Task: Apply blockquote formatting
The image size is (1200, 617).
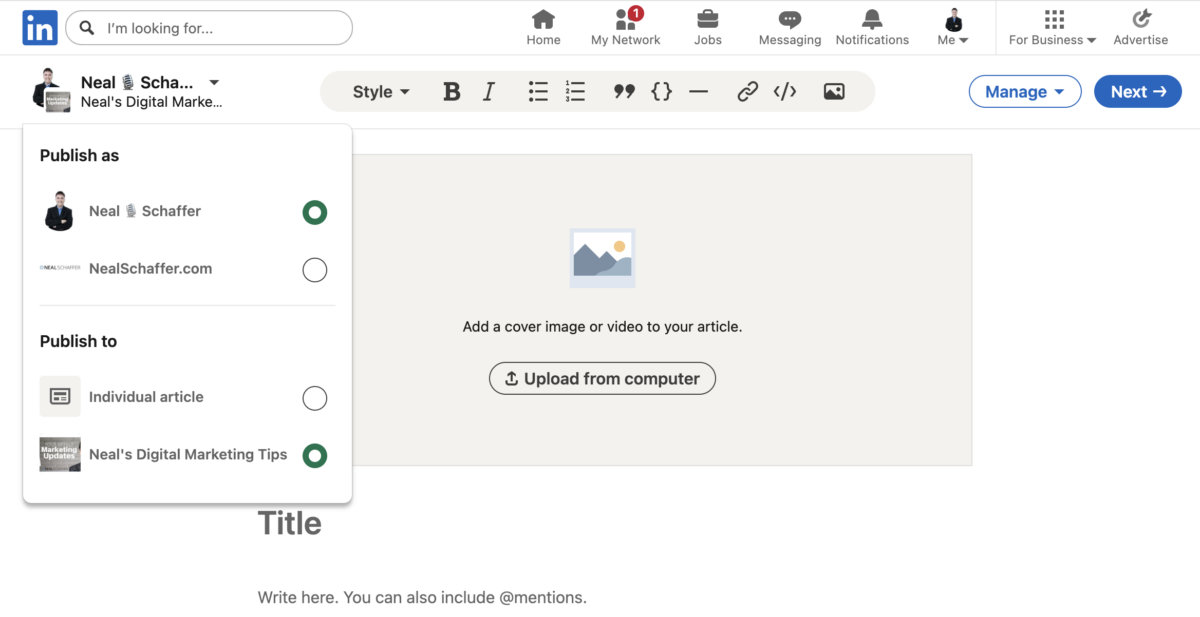Action: point(624,92)
